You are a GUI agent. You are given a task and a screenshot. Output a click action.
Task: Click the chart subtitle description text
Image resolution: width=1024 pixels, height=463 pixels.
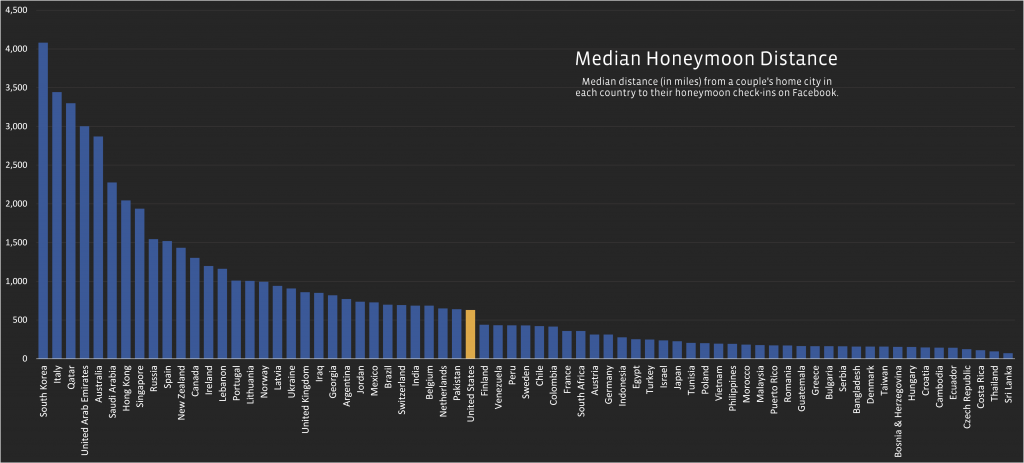click(x=707, y=88)
